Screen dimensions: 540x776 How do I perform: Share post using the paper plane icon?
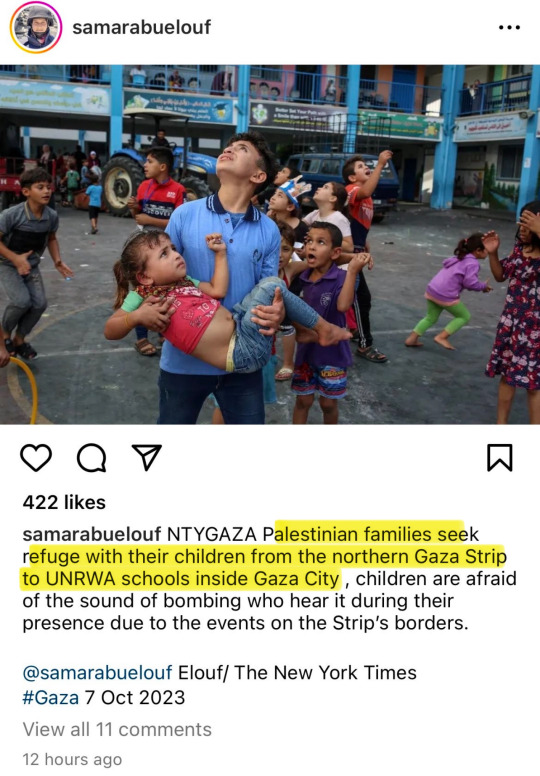[147, 457]
